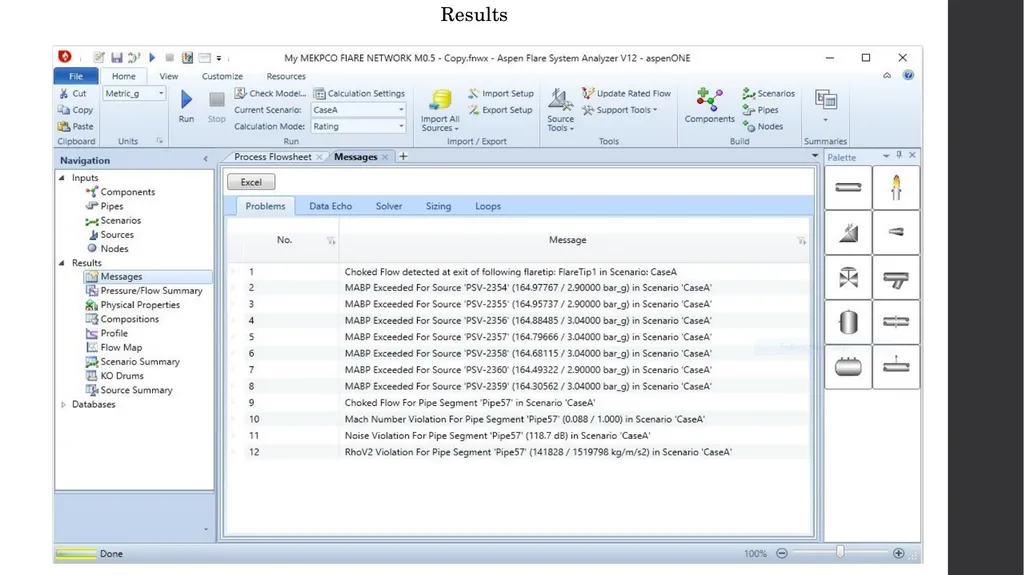
Task: Open the Calculation Mode Rating dropdown
Action: click(400, 126)
